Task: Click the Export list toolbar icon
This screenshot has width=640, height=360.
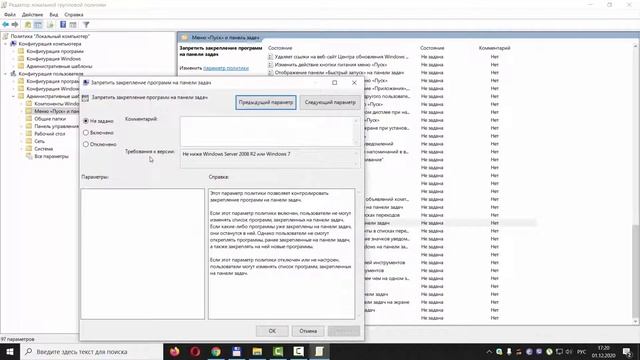Action: (x=50, y=25)
